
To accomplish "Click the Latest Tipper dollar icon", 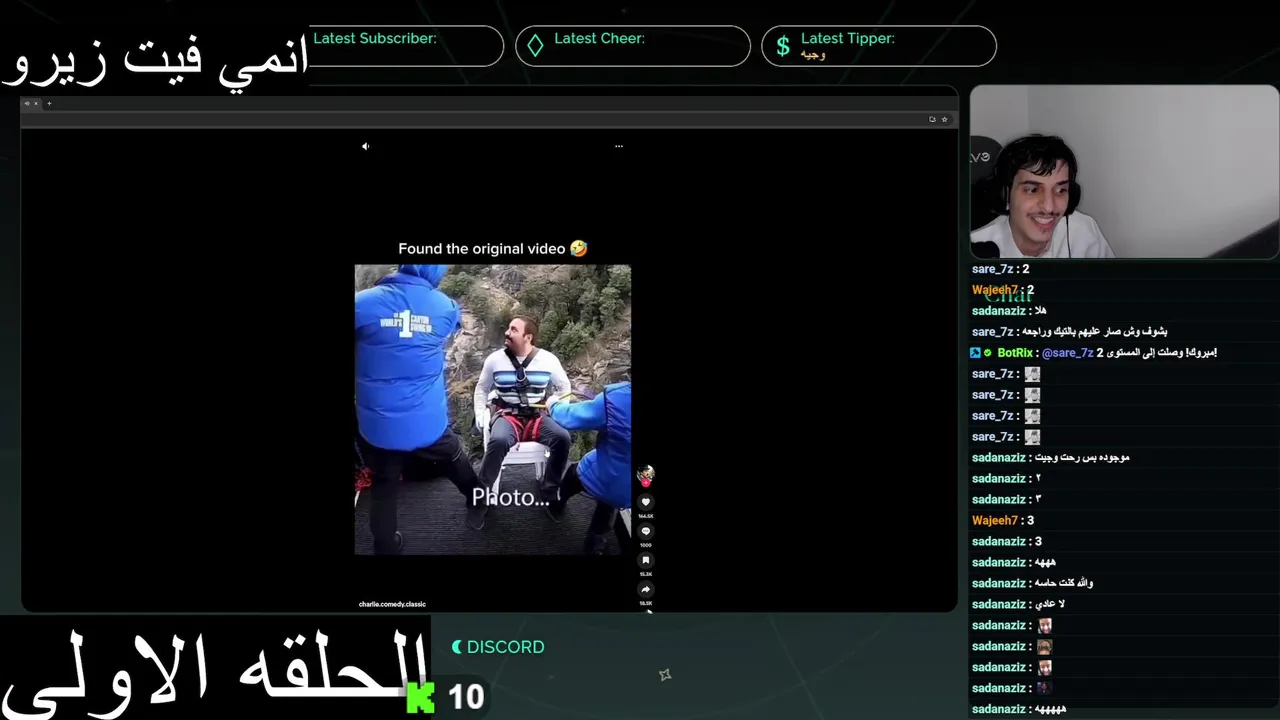I will coord(783,46).
